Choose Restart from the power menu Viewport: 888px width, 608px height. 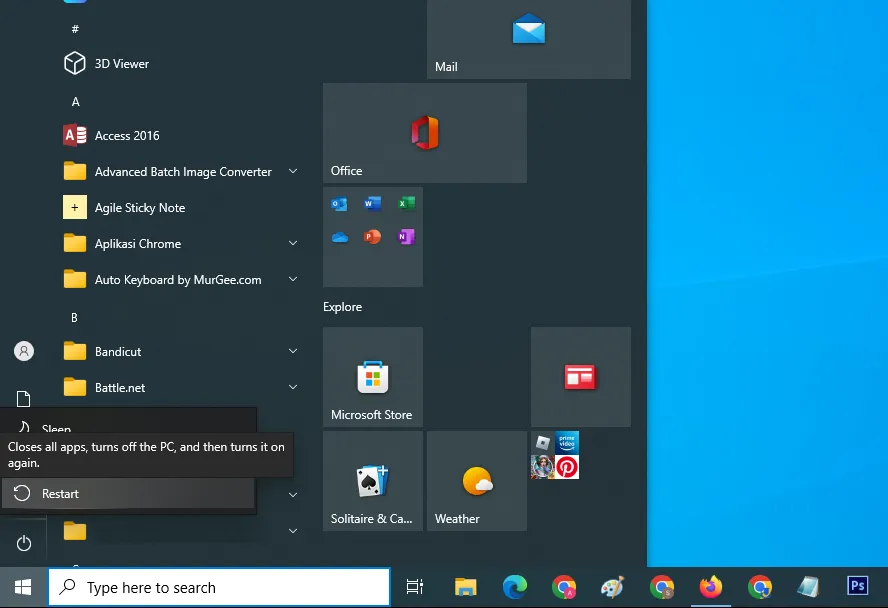tap(128, 494)
